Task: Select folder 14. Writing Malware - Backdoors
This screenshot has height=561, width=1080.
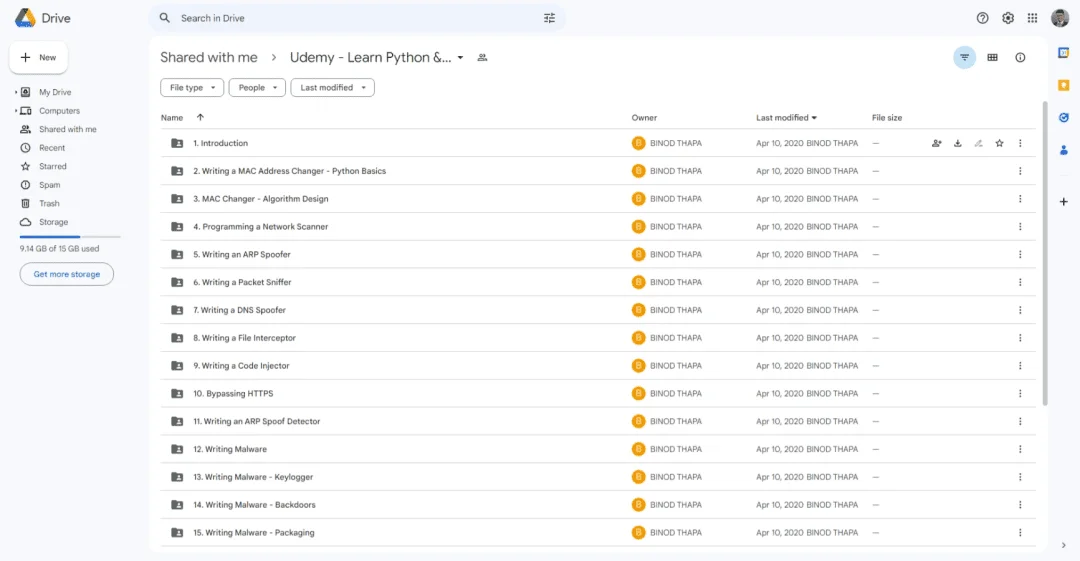Action: pos(598,504)
